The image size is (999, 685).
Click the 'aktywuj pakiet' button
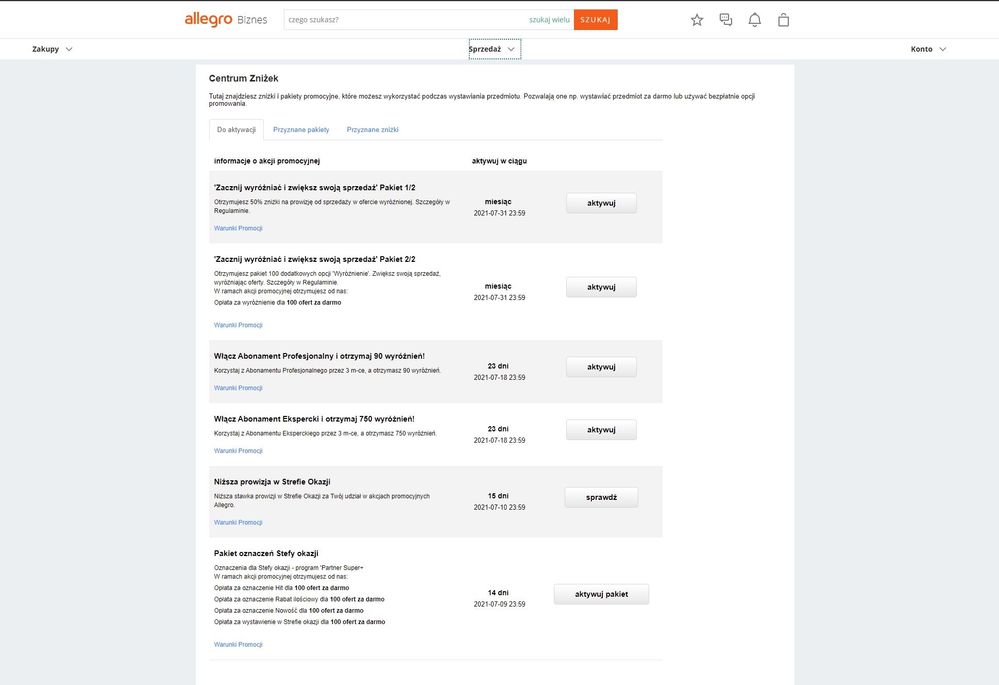(601, 594)
